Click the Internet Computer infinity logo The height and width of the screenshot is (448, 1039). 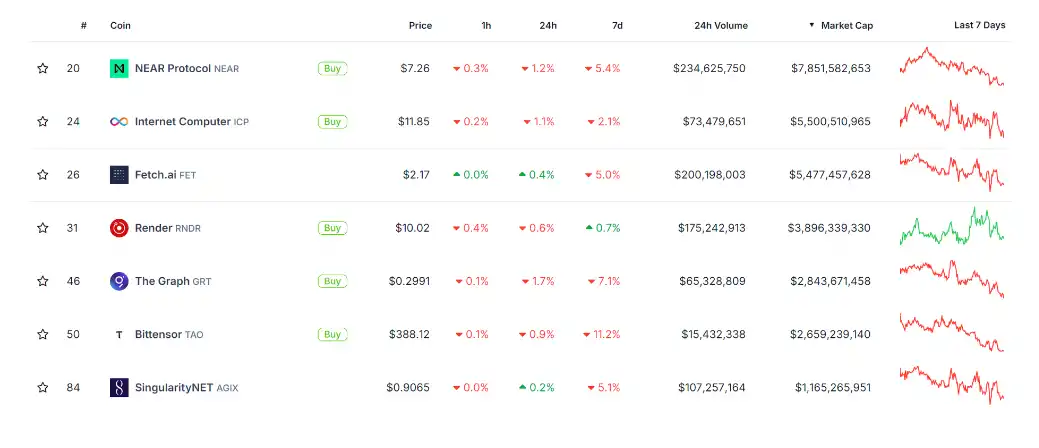coord(119,121)
